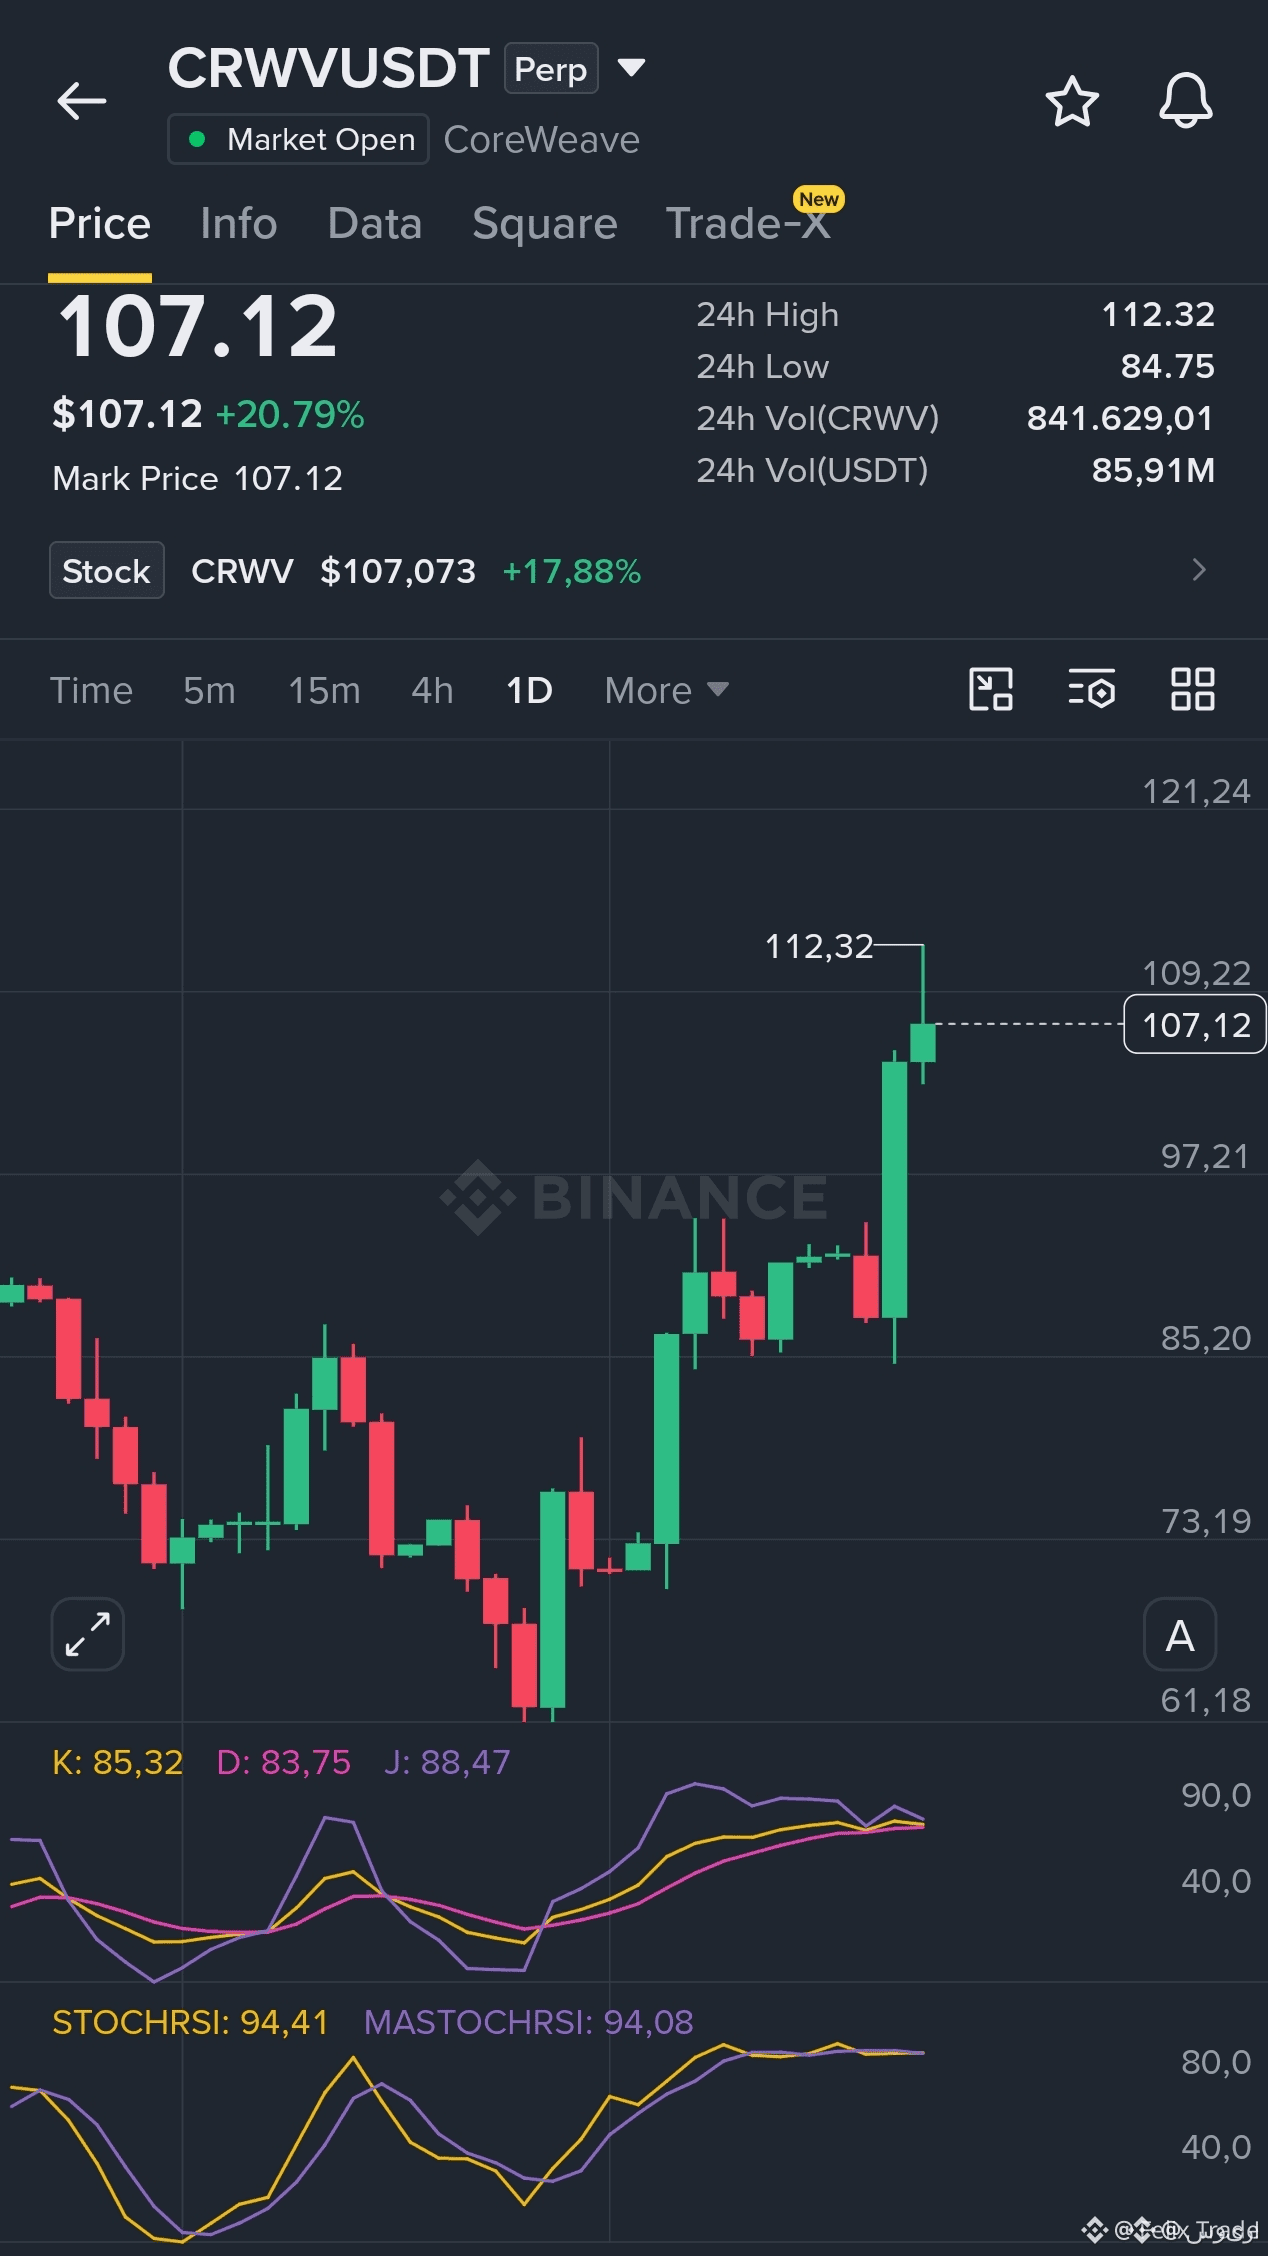Tap the 121,24 price axis label
This screenshot has width=1268, height=2256.
tap(1196, 791)
